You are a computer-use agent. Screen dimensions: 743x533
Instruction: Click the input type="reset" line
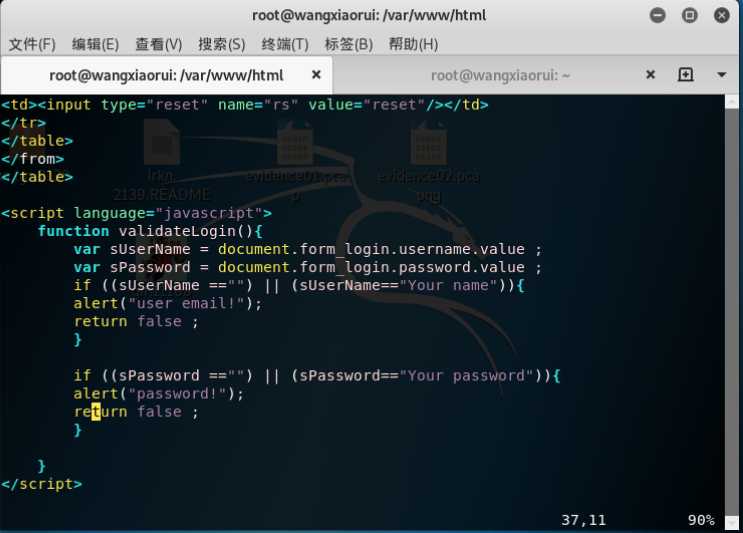point(245,105)
